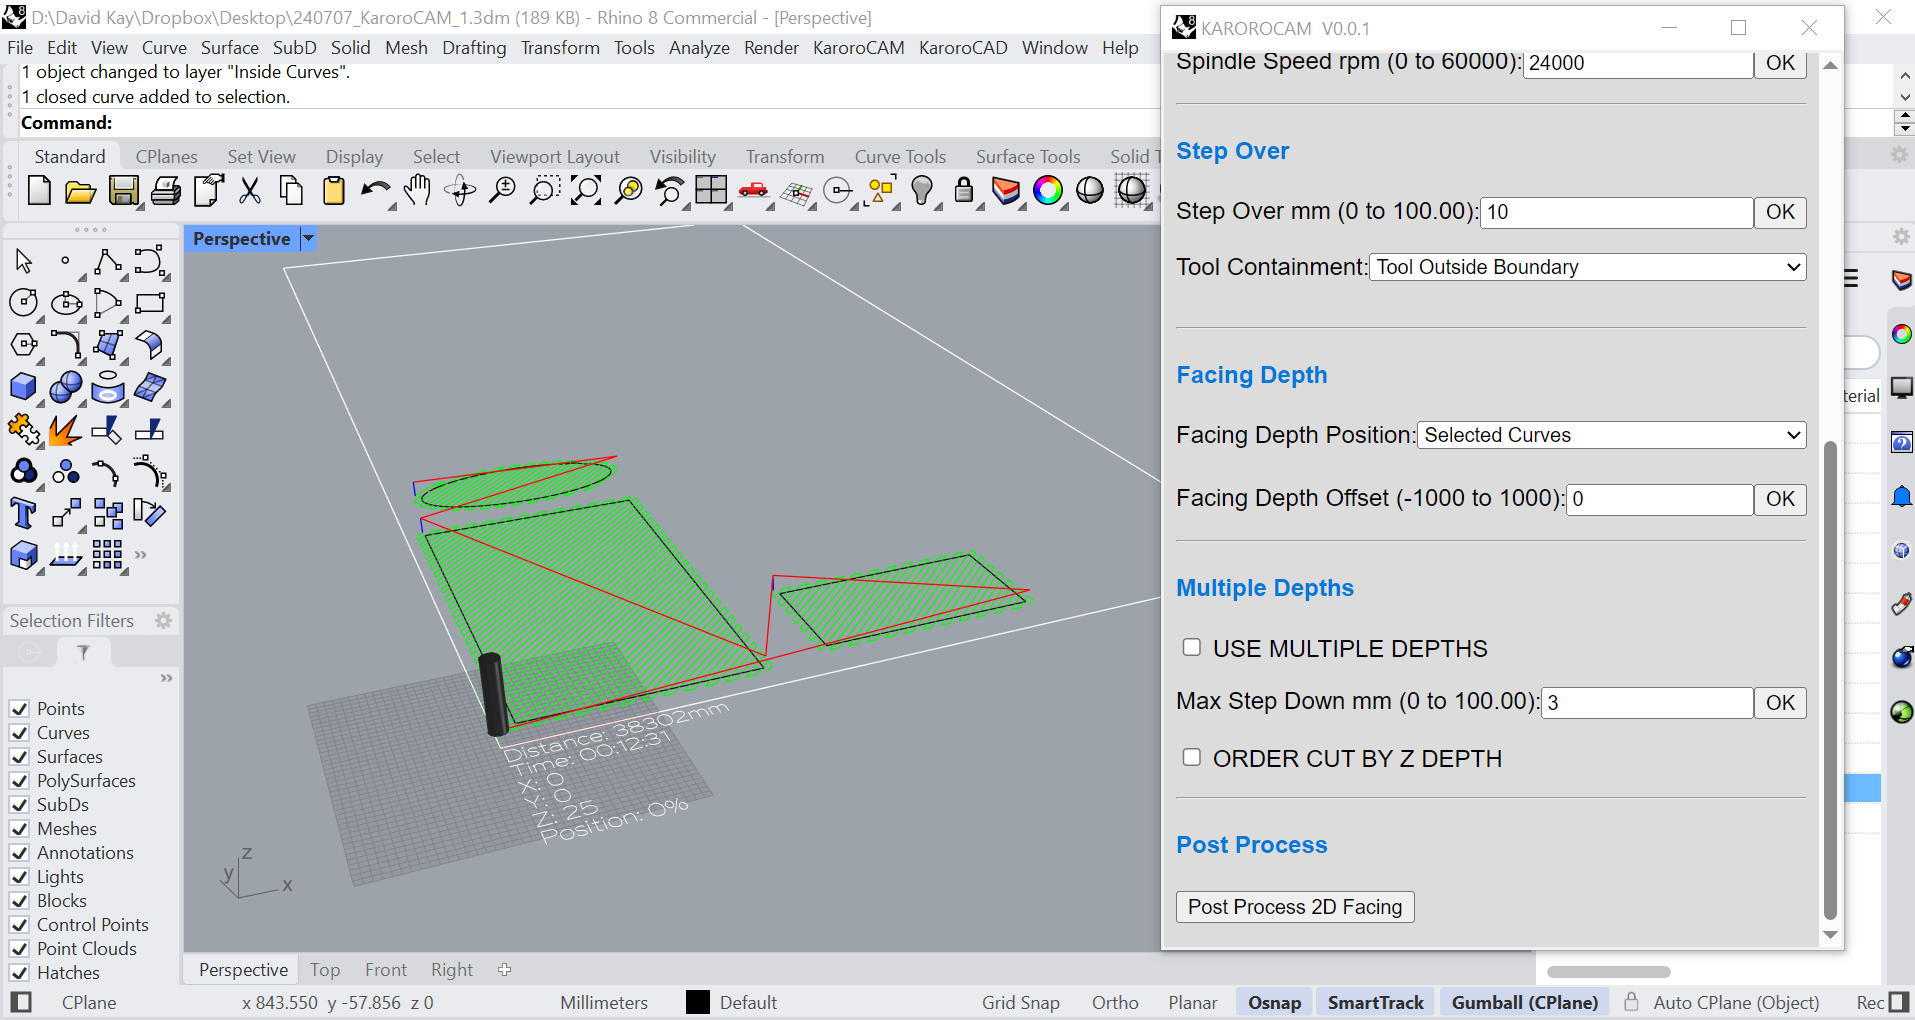Viewport: 1915px width, 1020px height.
Task: Click the four-viewport layout icon
Action: [712, 190]
